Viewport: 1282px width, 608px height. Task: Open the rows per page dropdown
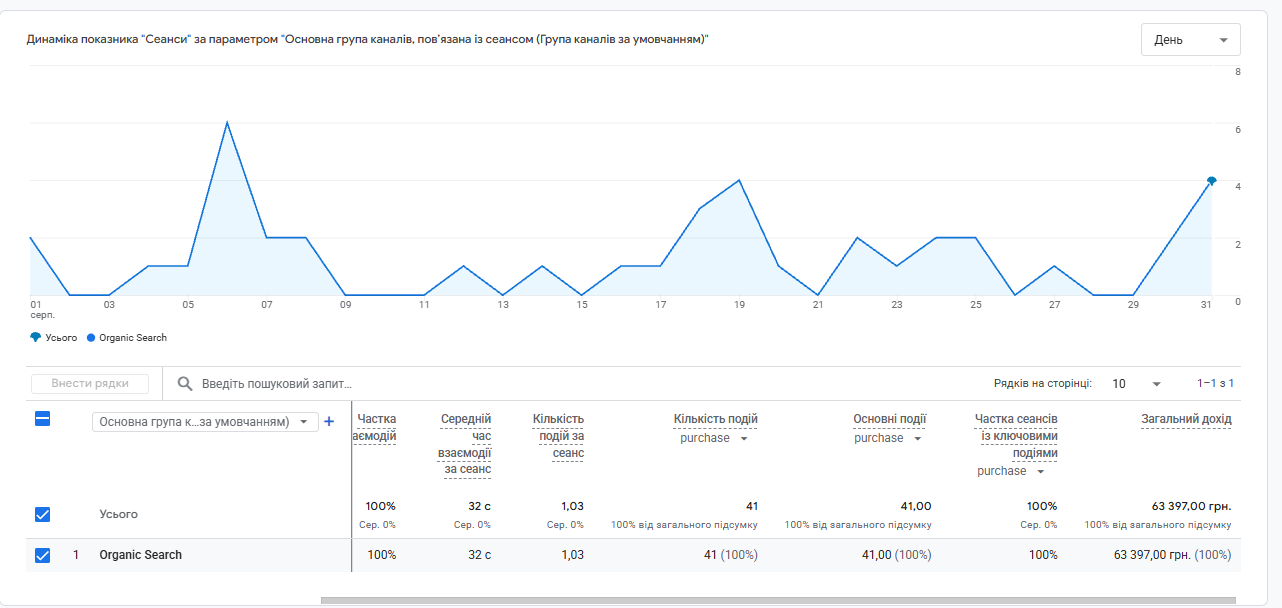1137,384
